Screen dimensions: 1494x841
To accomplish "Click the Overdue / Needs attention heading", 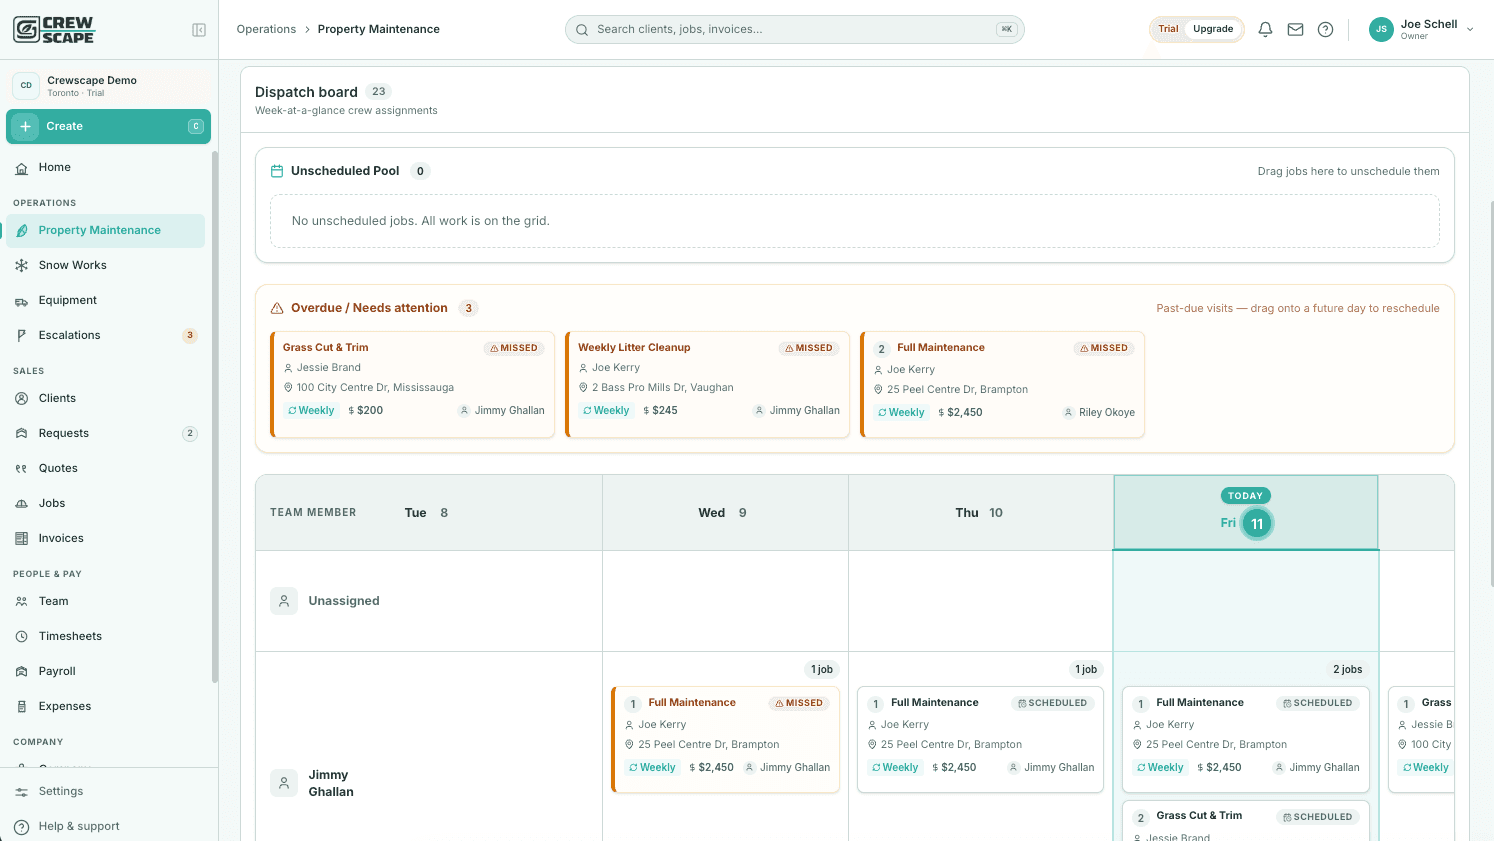I will (x=369, y=309).
